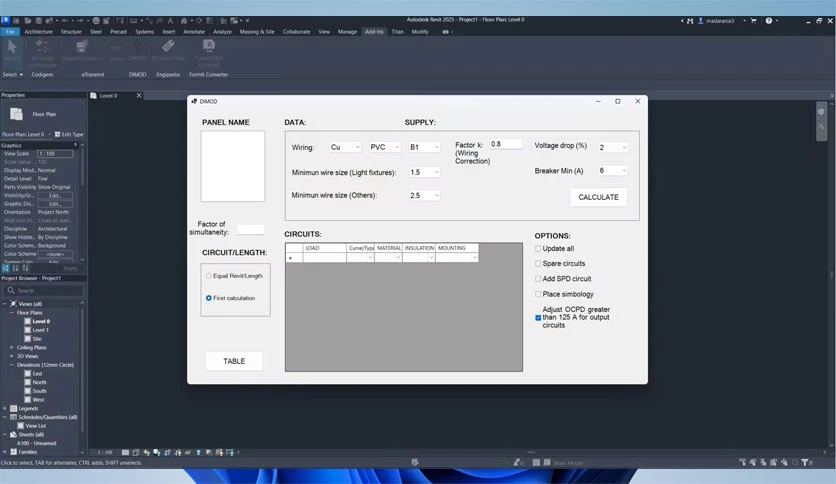The image size is (836, 484).
Task: Select First calculation radio button
Action: point(208,298)
